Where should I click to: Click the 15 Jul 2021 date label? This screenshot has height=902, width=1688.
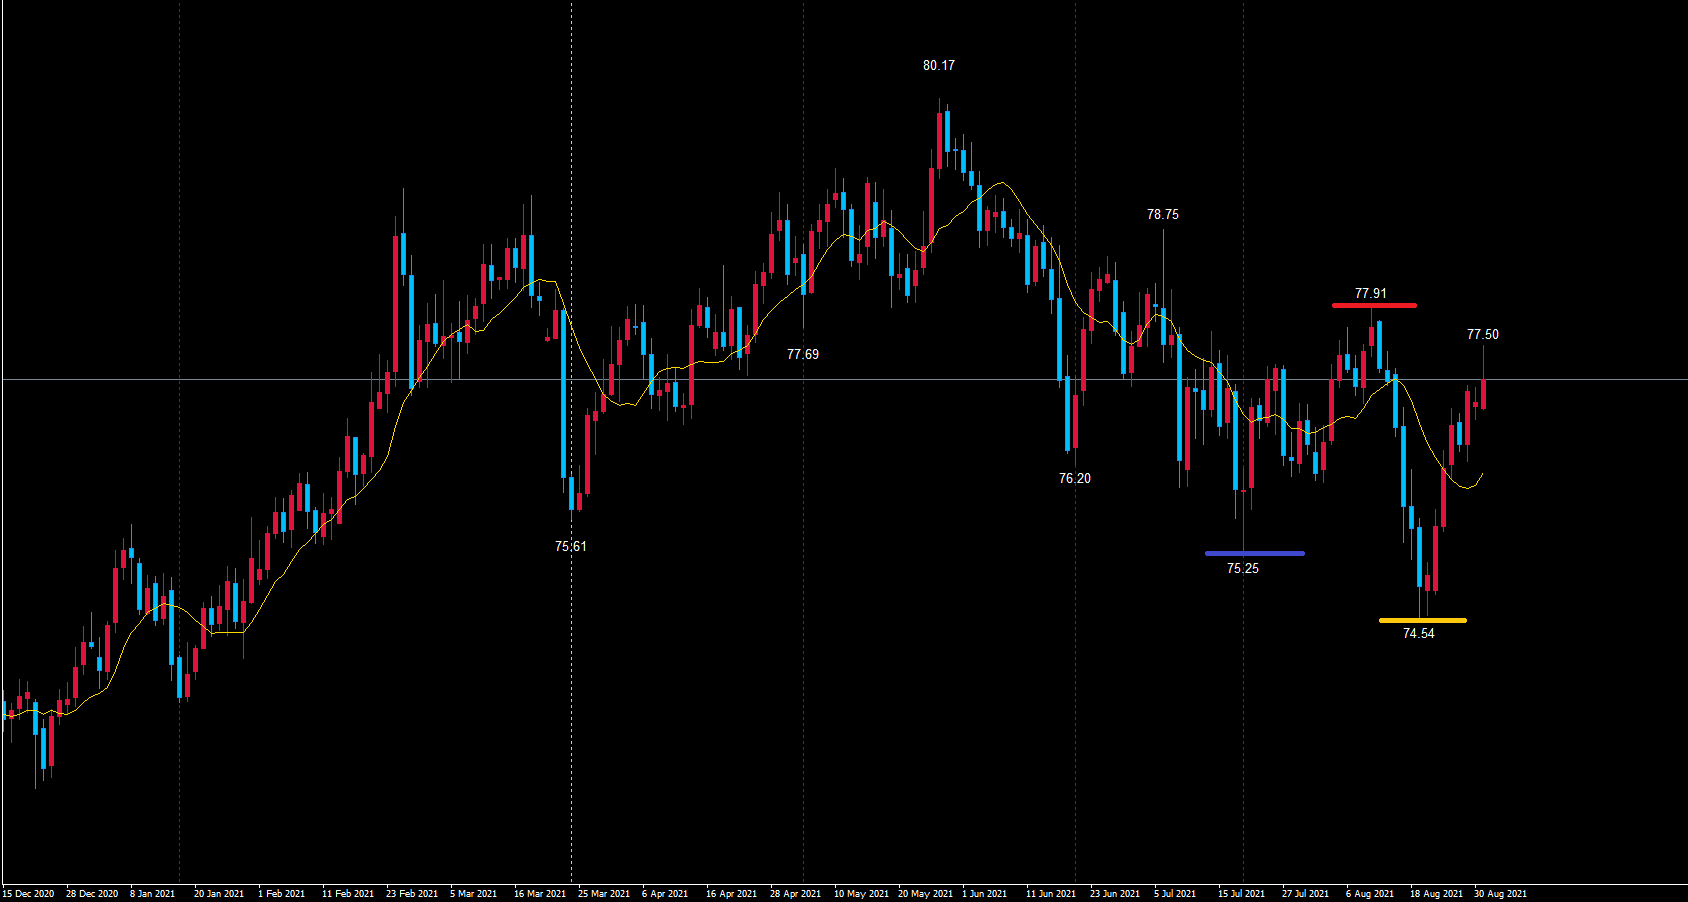pos(1240,894)
